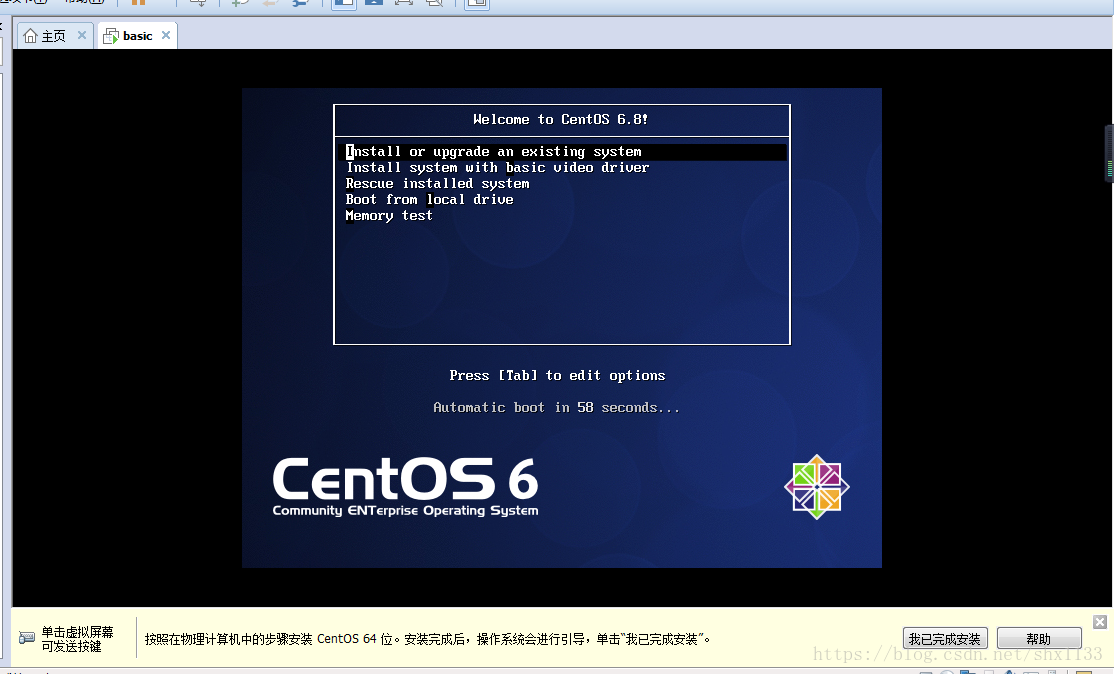Click the 单击虚拟屏幕可发送按键 hint text
Screen dimensions: 1114x674
pos(77,639)
